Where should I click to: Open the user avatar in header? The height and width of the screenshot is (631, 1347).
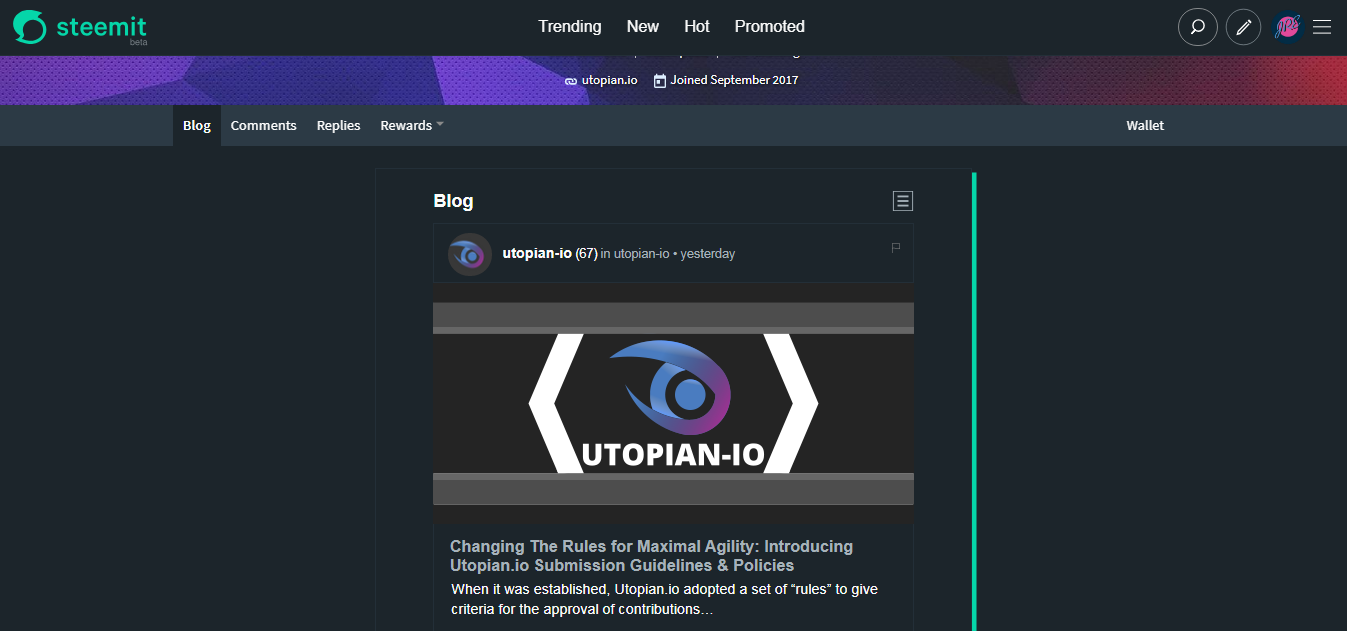(1287, 27)
